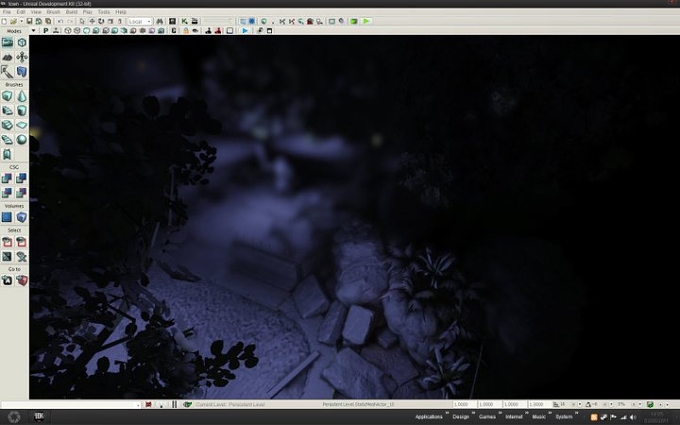Maximize viewport with toolbar square icon
680x425 pixels.
269,31
